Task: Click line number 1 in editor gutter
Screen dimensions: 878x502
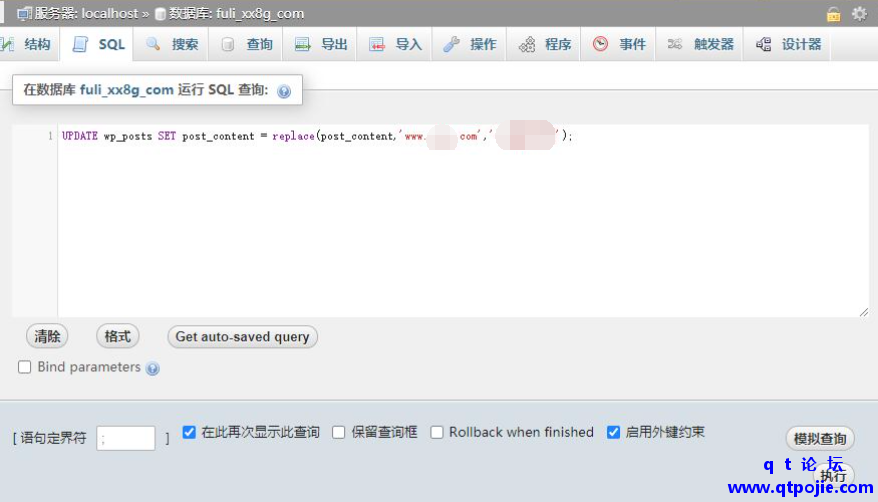Action: (x=50, y=136)
